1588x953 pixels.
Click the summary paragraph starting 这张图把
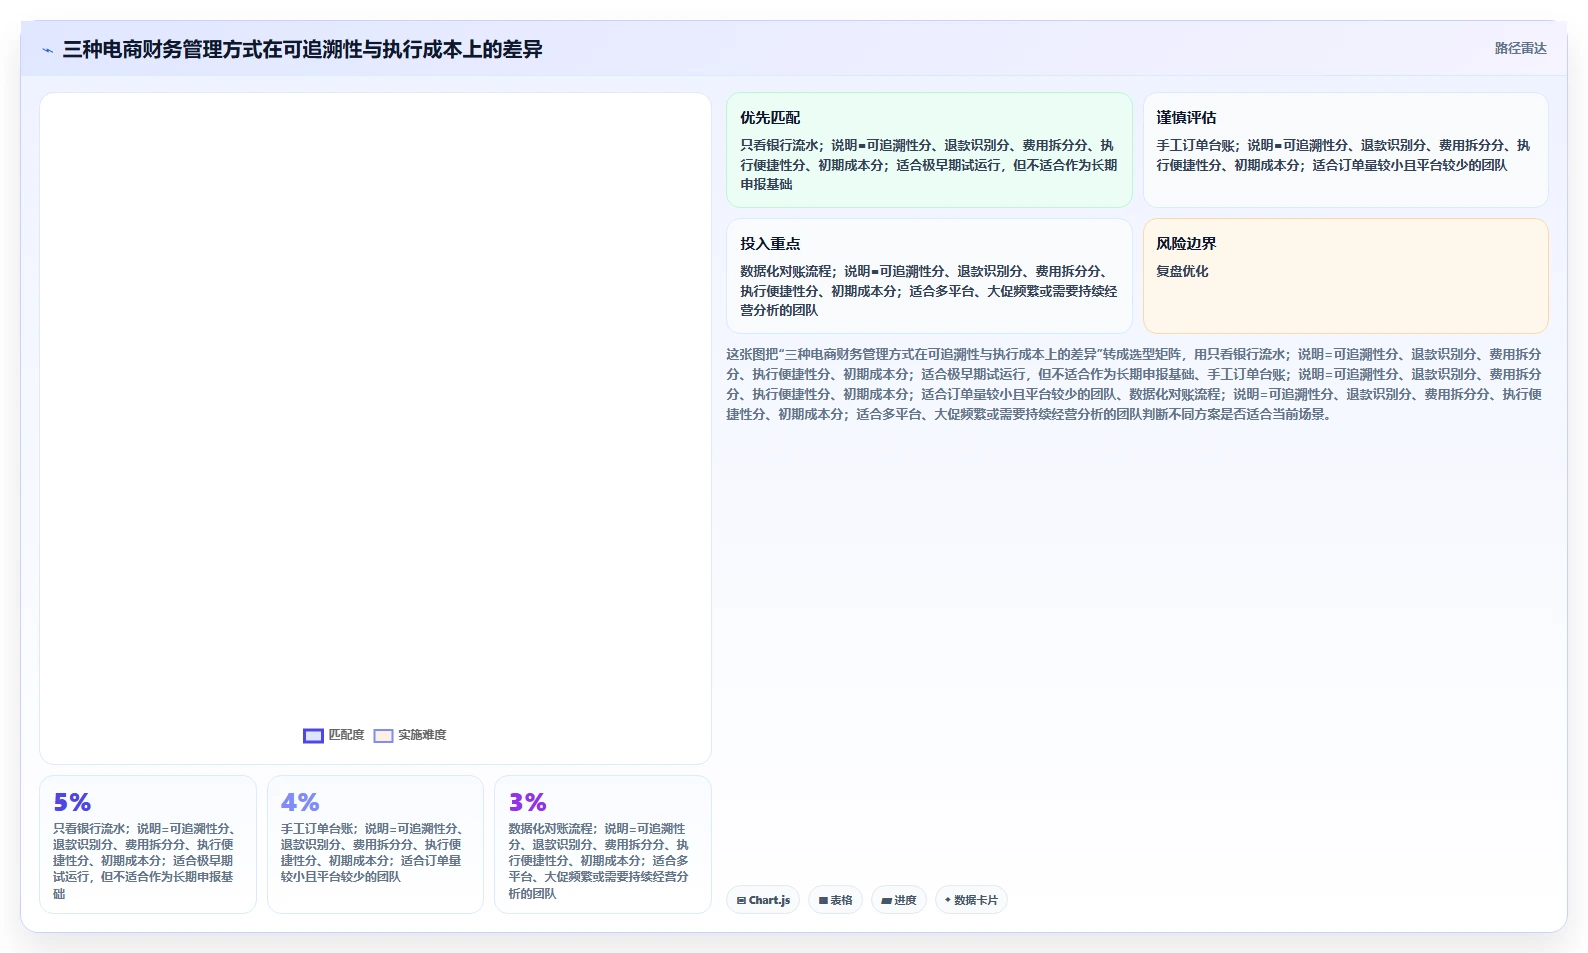click(x=1136, y=384)
